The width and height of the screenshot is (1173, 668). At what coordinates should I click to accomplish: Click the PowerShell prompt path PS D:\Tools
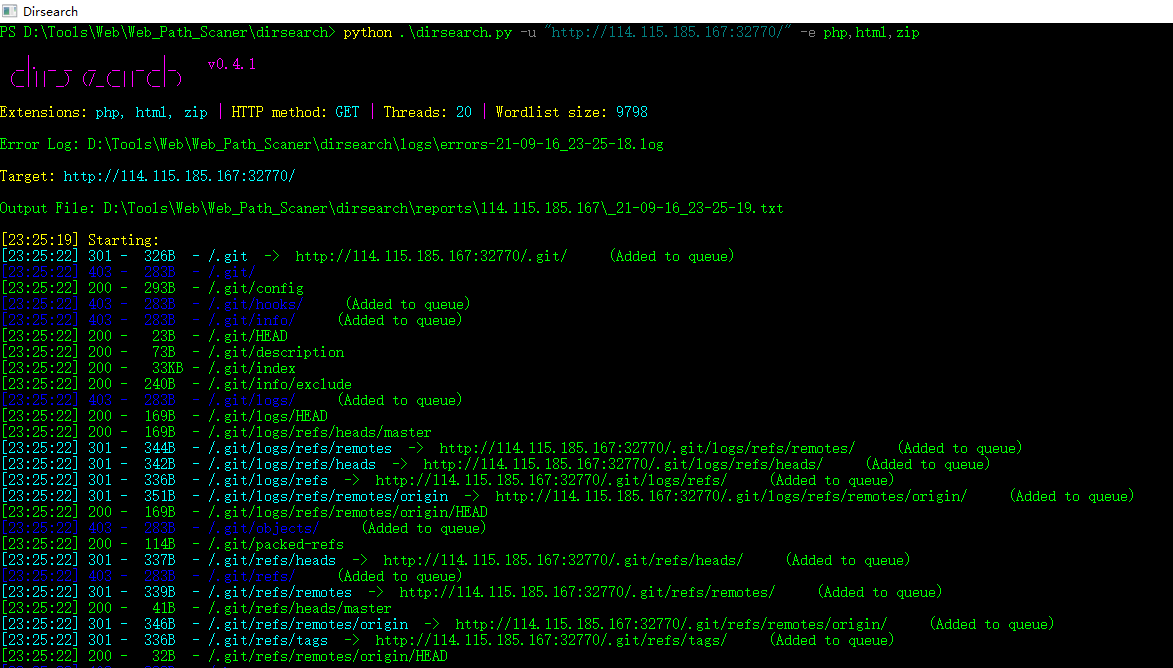tap(168, 32)
